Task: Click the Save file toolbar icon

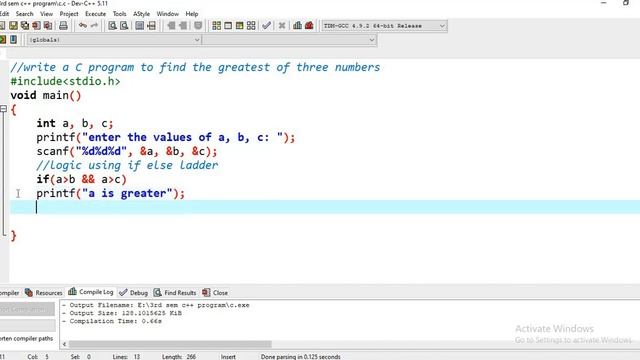Action: point(13,26)
